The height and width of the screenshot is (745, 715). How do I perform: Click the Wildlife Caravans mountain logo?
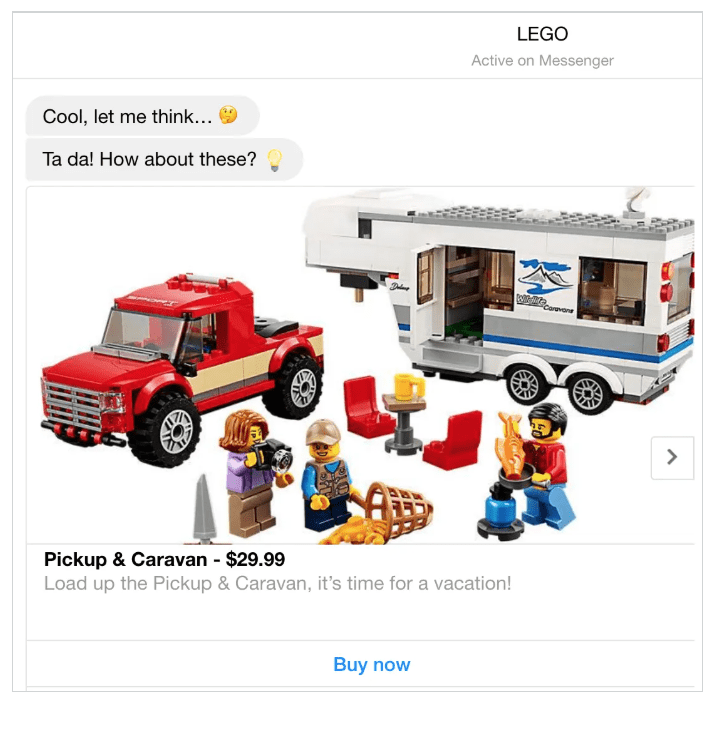(545, 285)
